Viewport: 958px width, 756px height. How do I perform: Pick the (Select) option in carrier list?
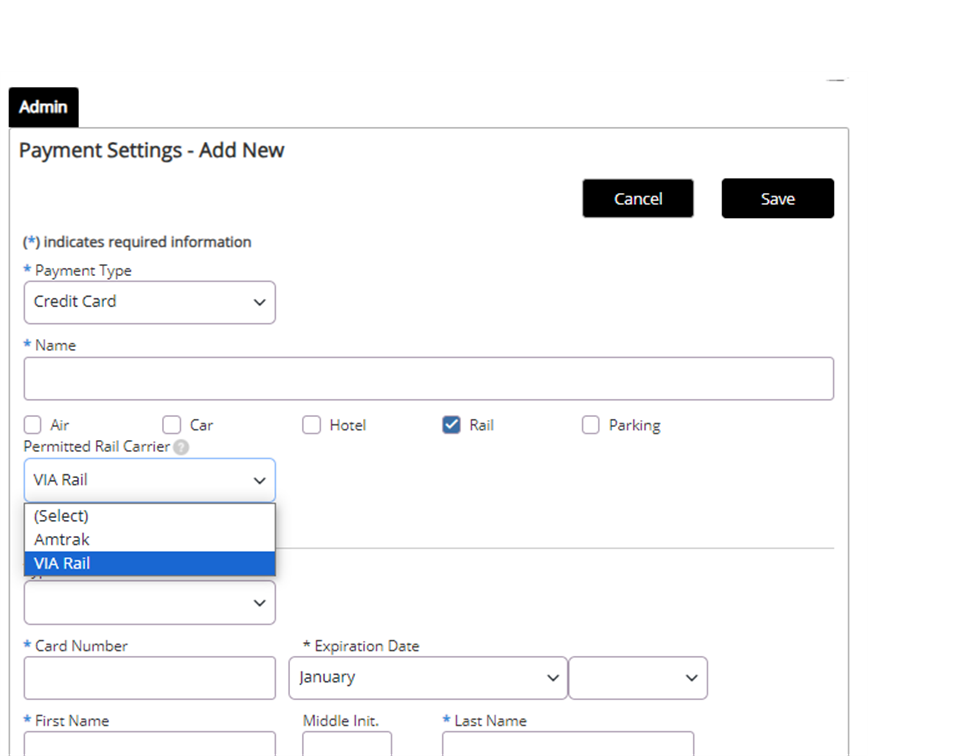pos(150,516)
